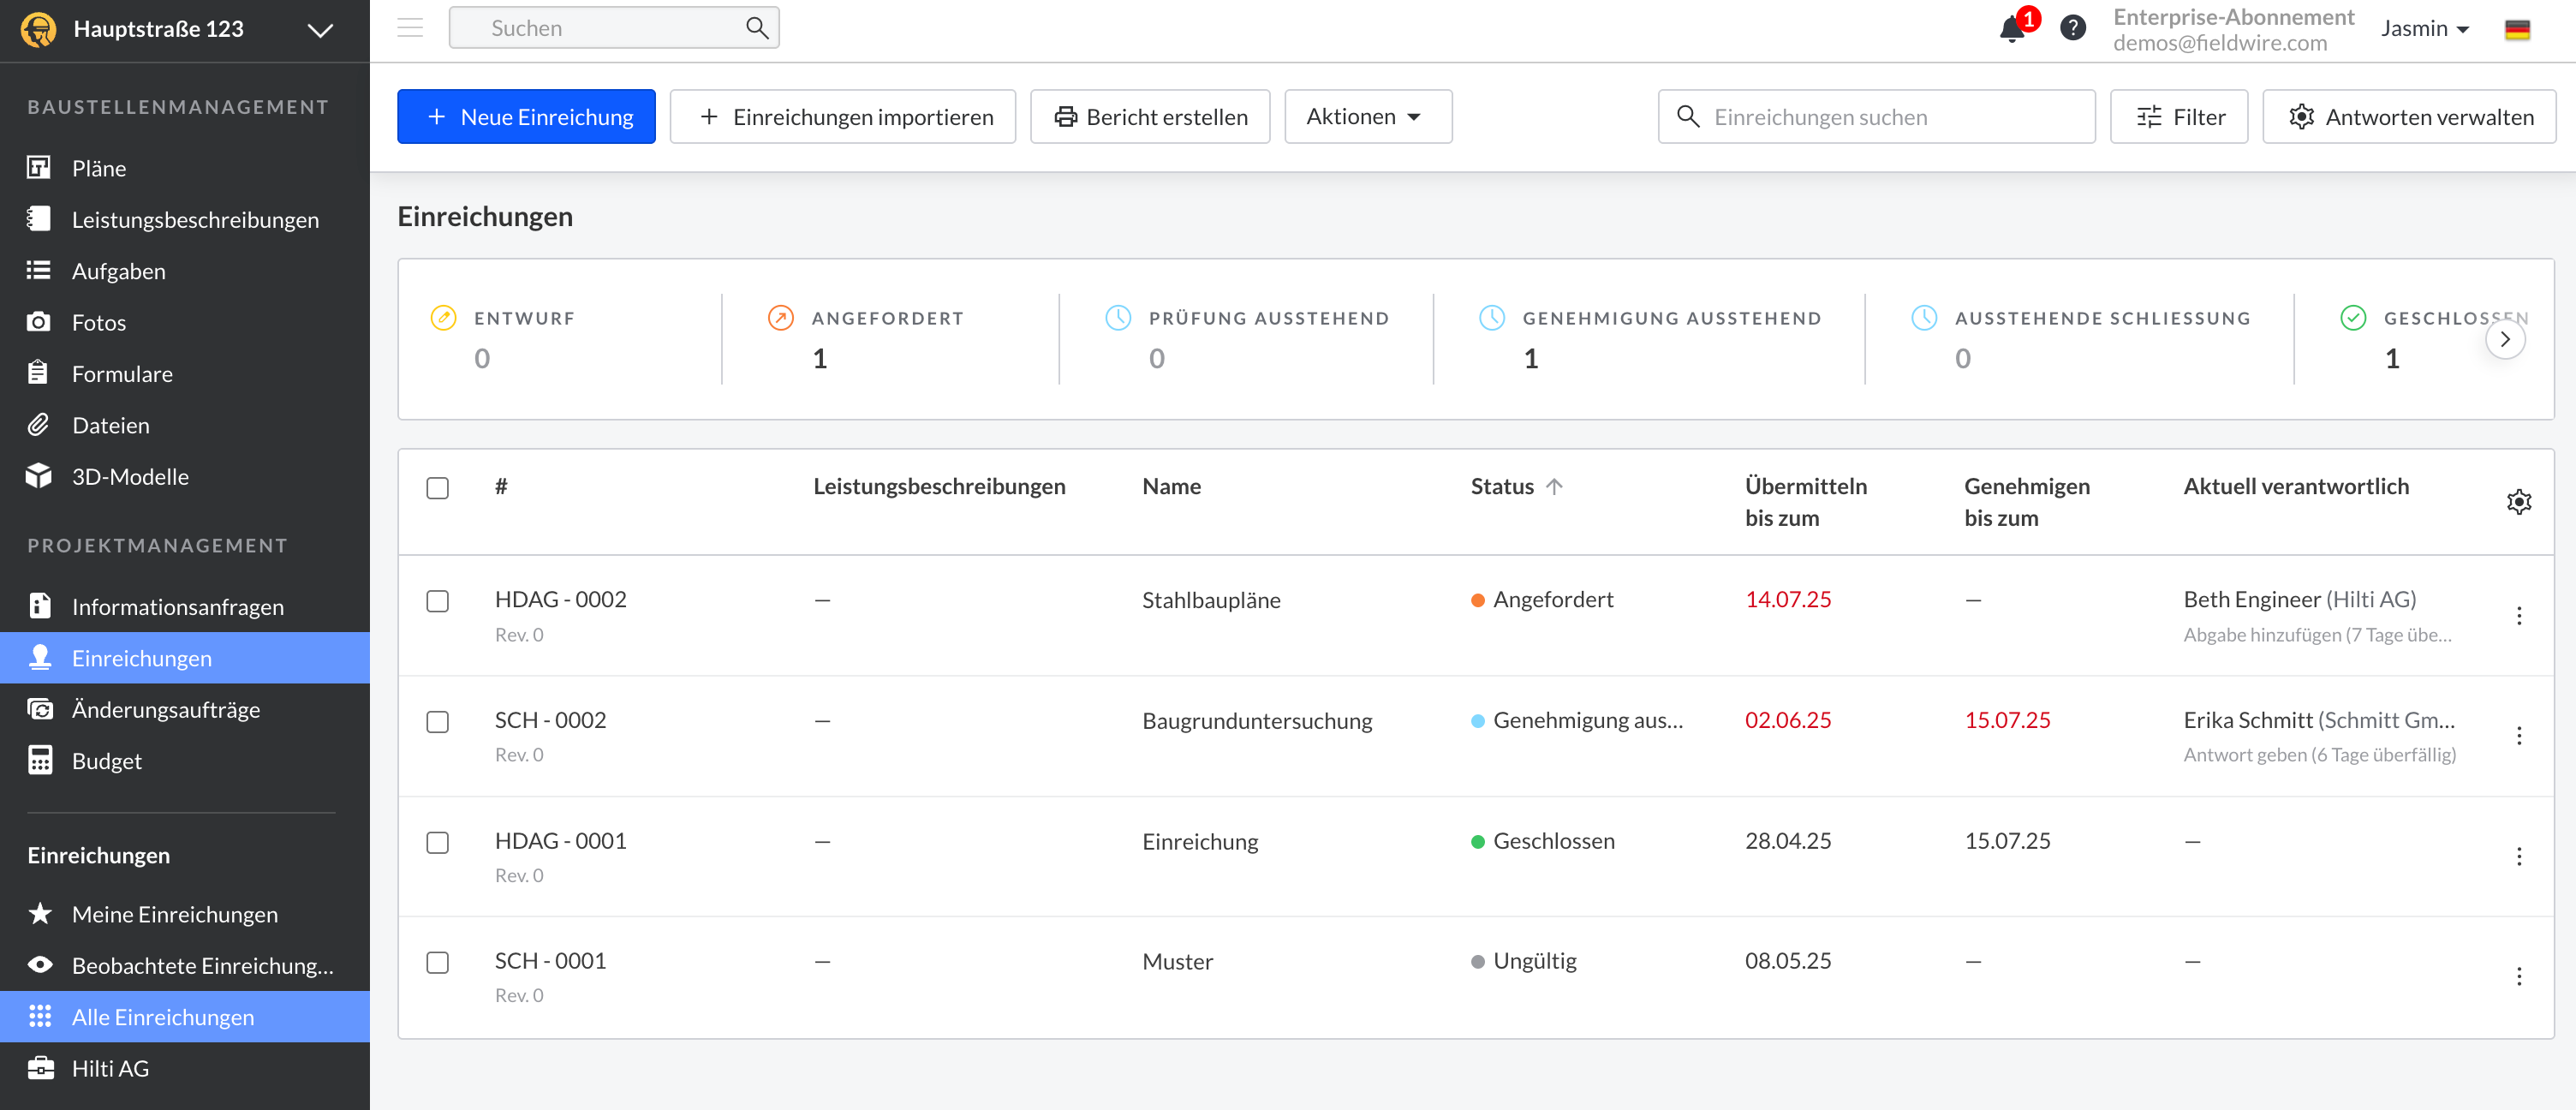Click the German flag language icon
Image resolution: width=2576 pixels, height=1110 pixels.
tap(2517, 30)
